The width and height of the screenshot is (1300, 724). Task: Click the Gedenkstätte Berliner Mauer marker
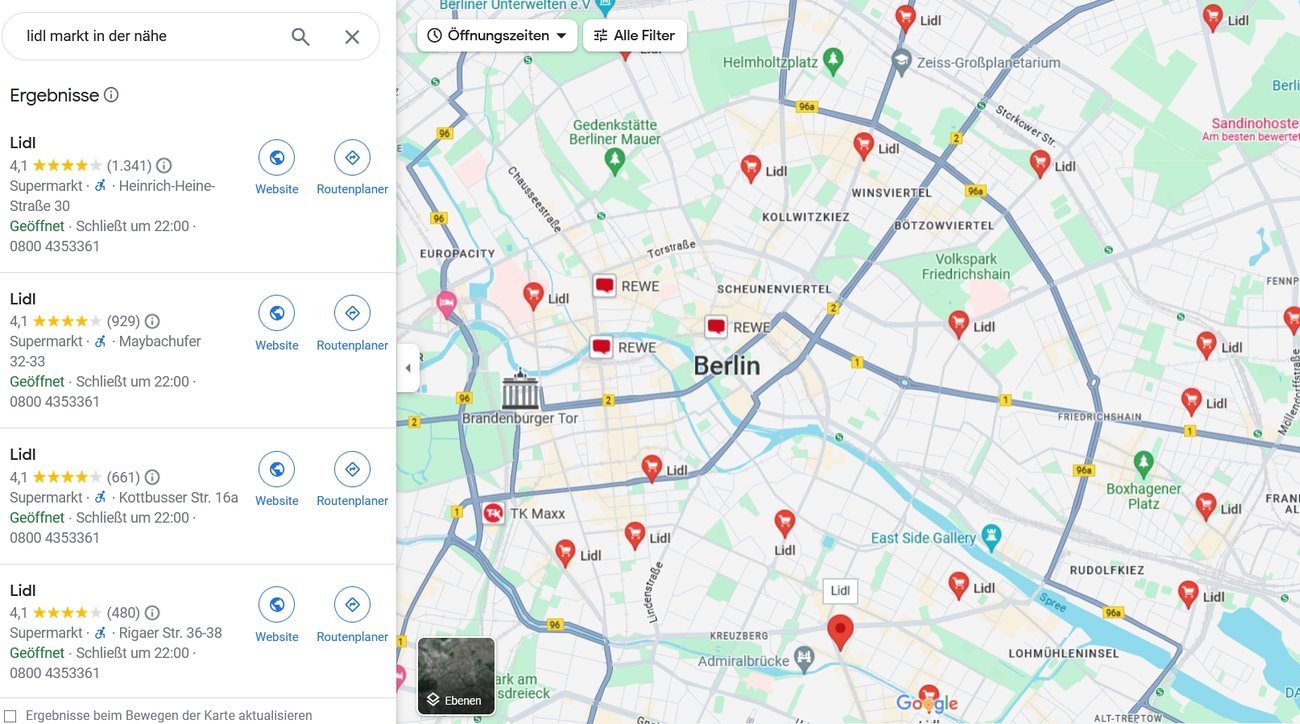tap(614, 159)
